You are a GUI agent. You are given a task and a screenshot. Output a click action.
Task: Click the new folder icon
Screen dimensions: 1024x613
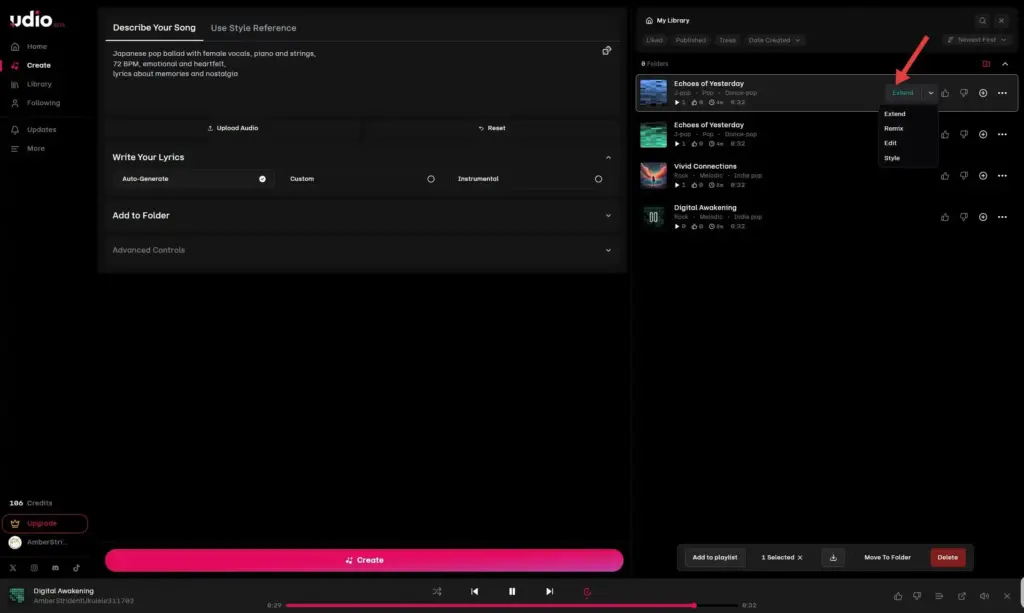pos(986,64)
